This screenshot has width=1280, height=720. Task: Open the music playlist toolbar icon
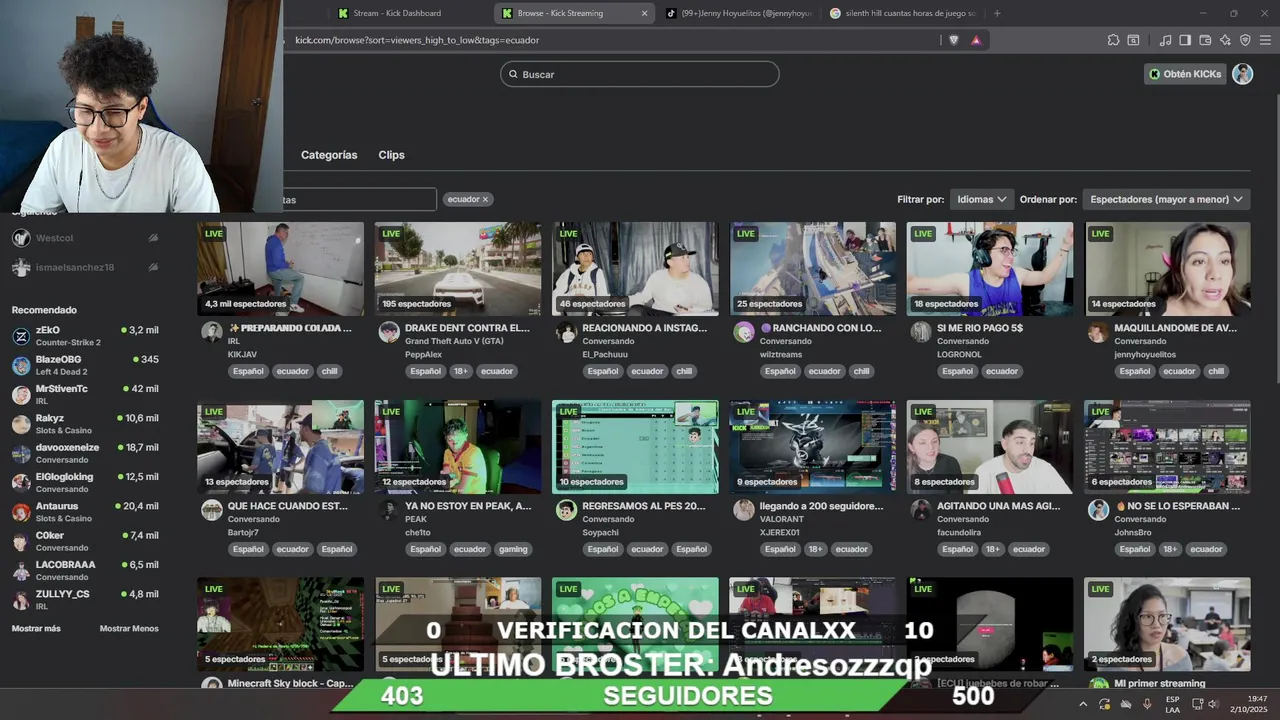[1165, 40]
